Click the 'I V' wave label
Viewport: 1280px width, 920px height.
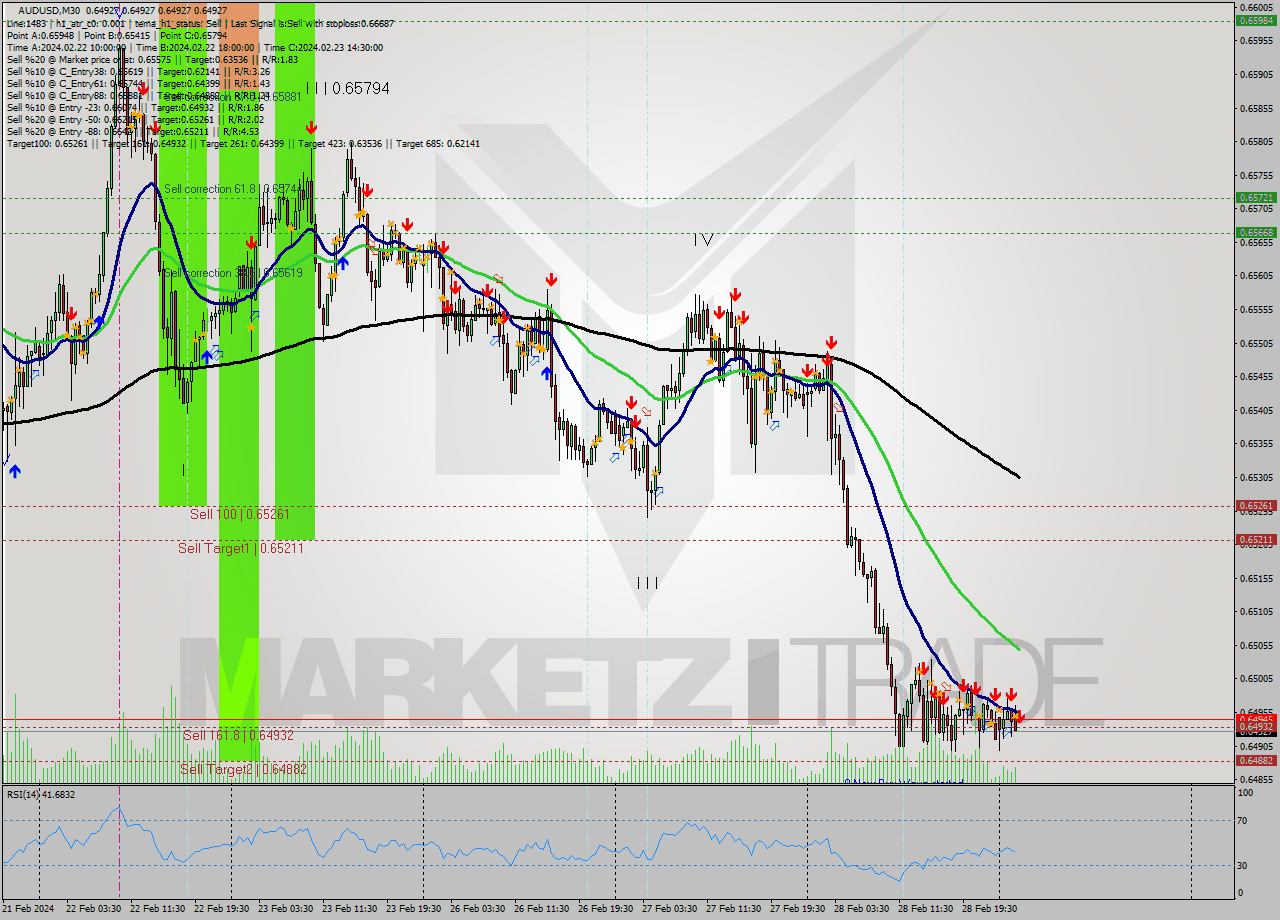[x=703, y=240]
